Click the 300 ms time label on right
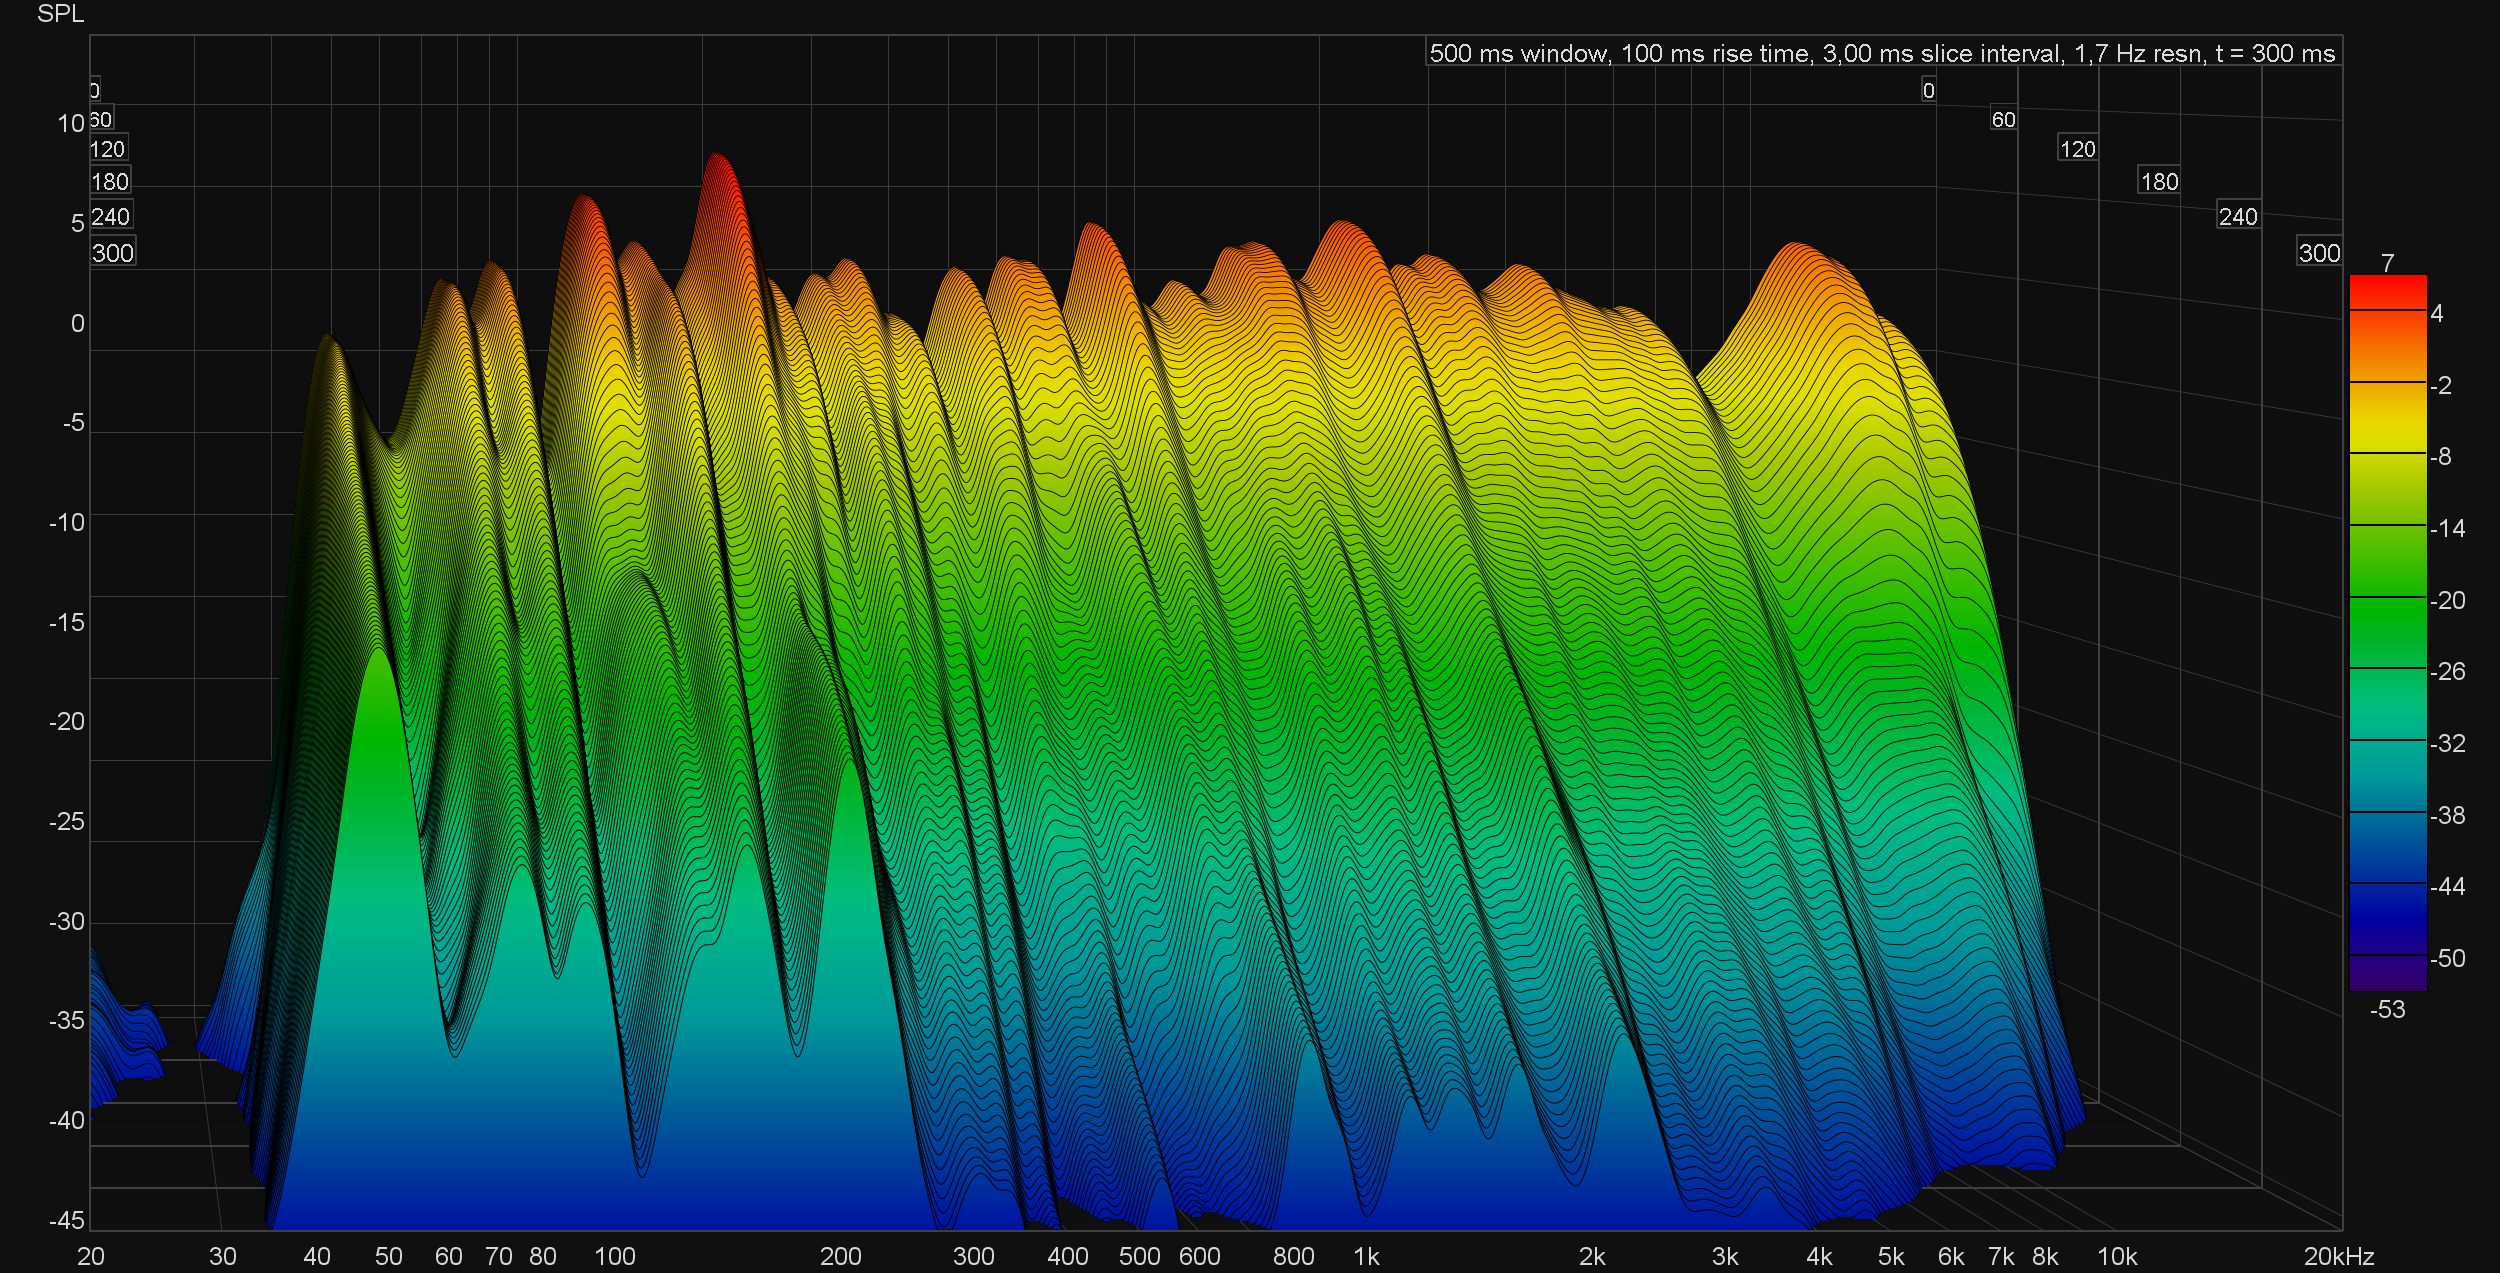The height and width of the screenshot is (1273, 2500). click(2319, 253)
